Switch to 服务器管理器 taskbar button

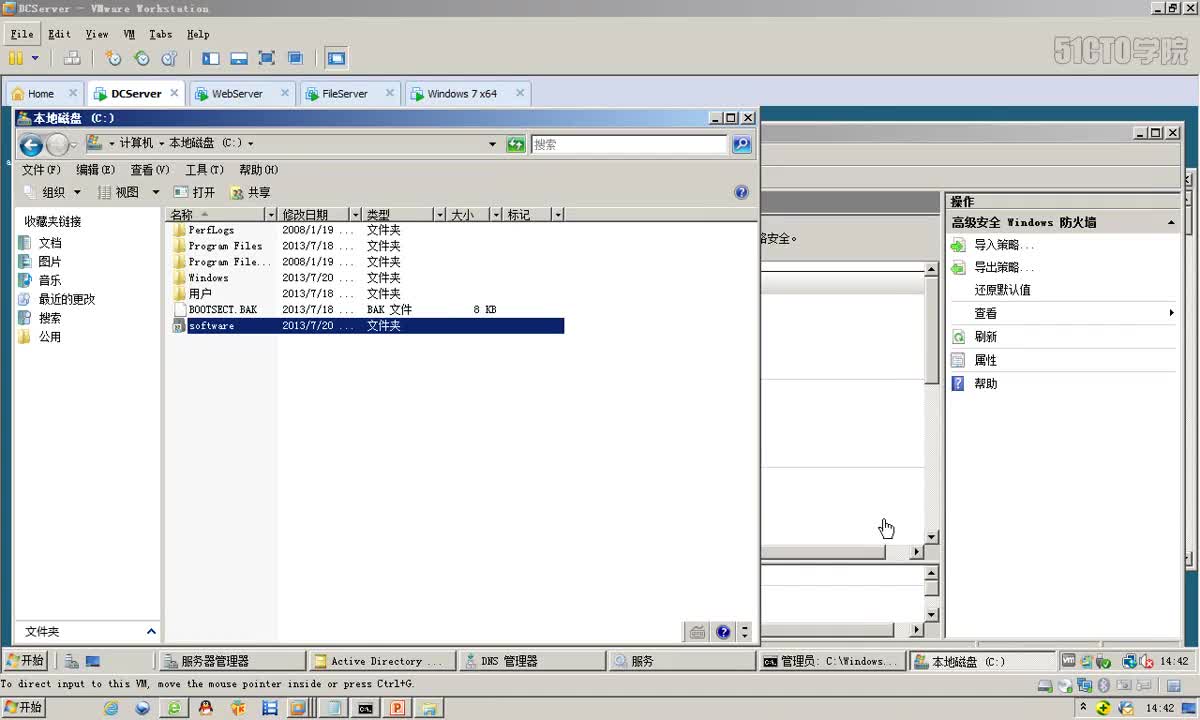[231, 661]
